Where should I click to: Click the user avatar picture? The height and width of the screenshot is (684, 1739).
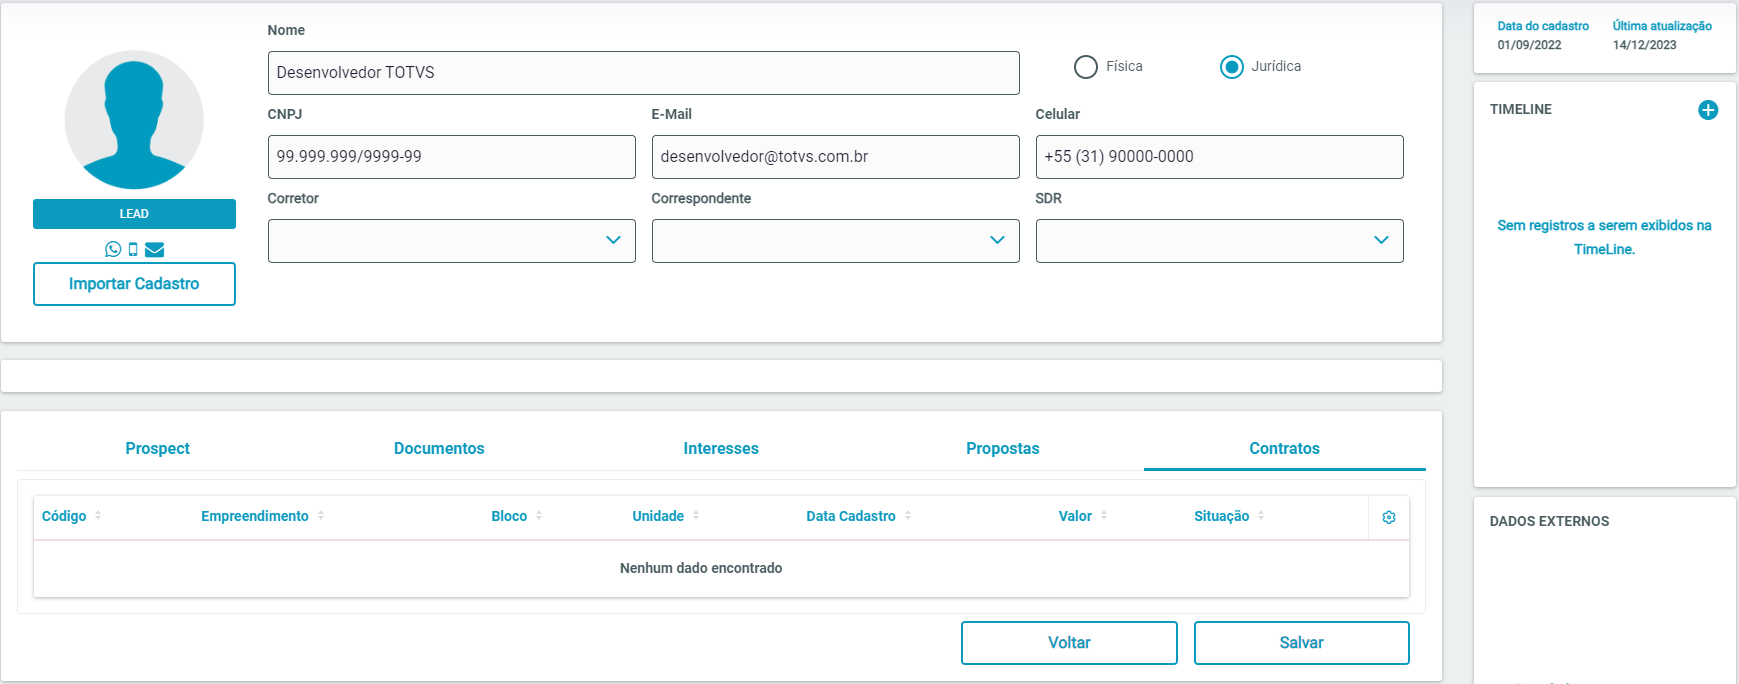[x=134, y=120]
